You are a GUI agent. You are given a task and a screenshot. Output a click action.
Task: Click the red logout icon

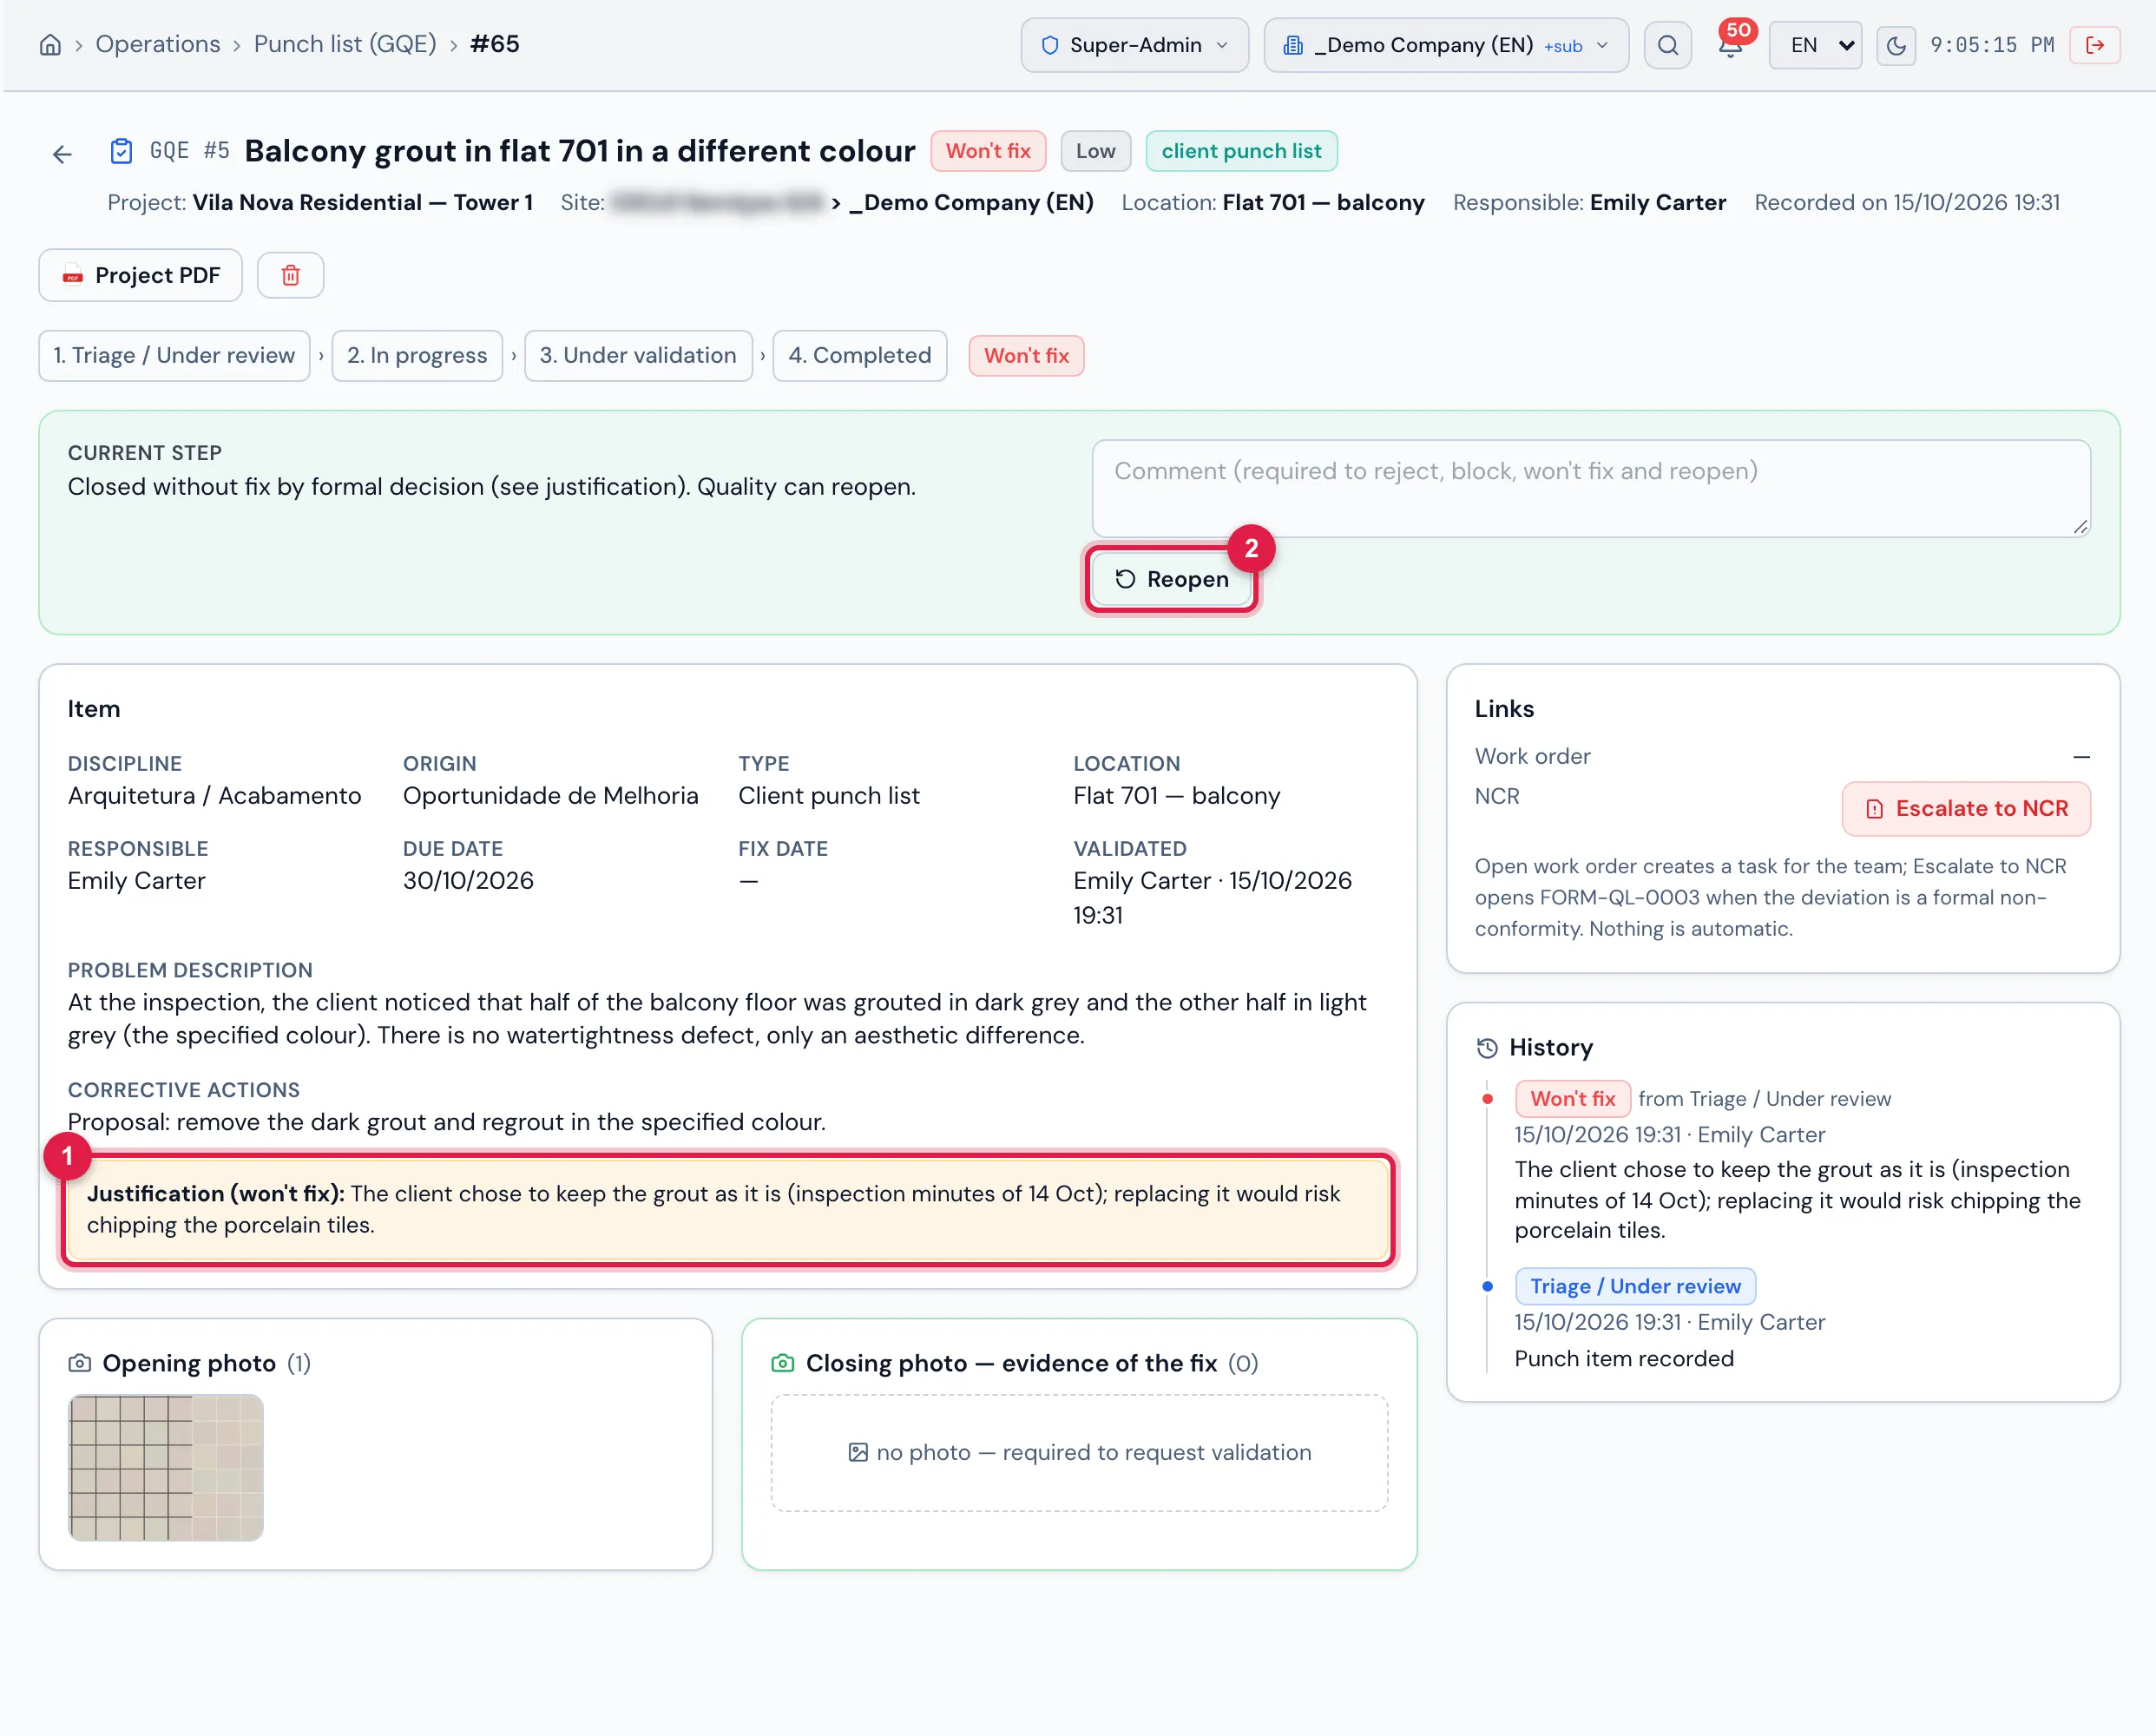(x=2095, y=45)
